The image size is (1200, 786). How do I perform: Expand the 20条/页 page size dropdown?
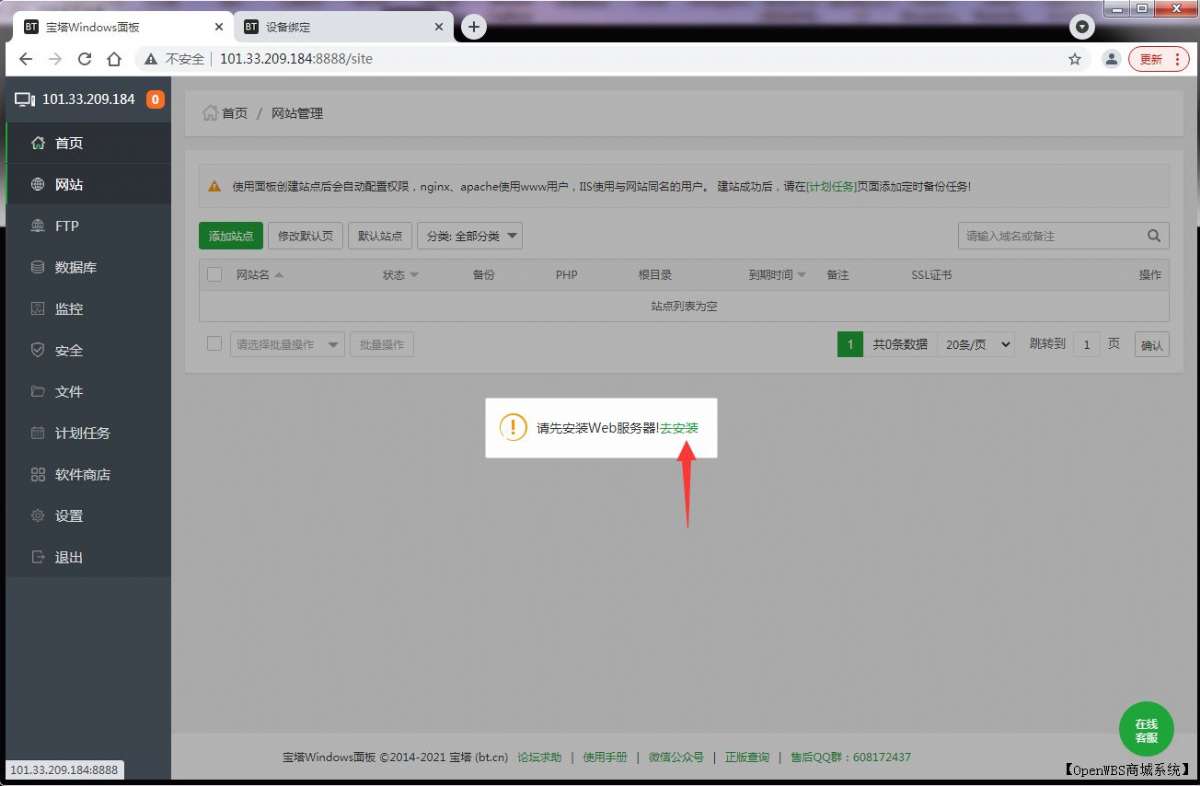click(x=976, y=343)
